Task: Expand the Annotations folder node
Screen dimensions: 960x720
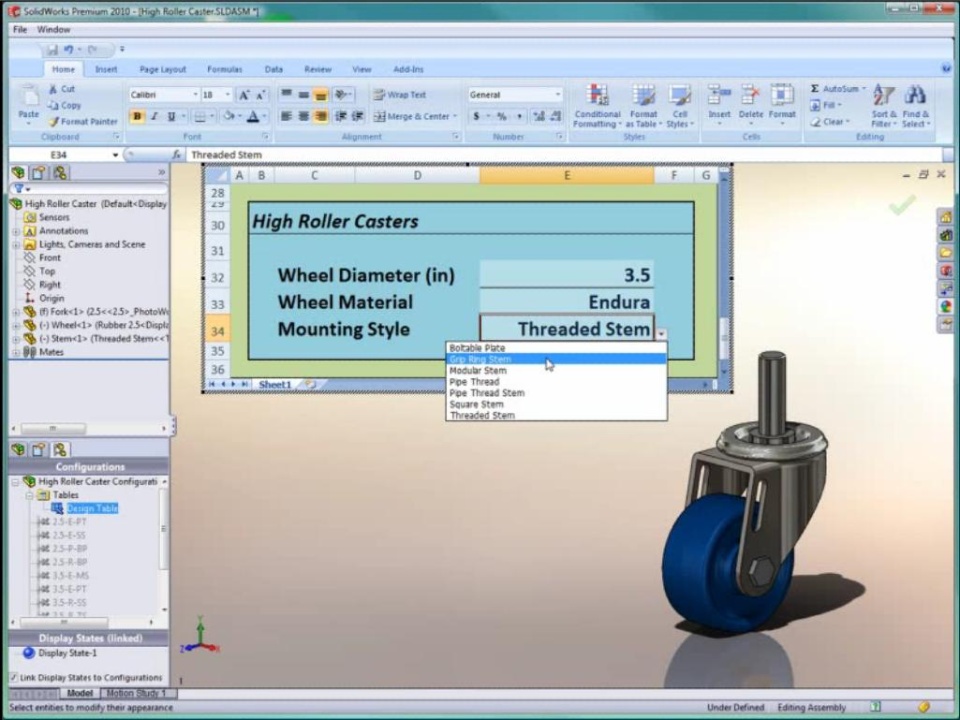Action: pyautogui.click(x=15, y=231)
